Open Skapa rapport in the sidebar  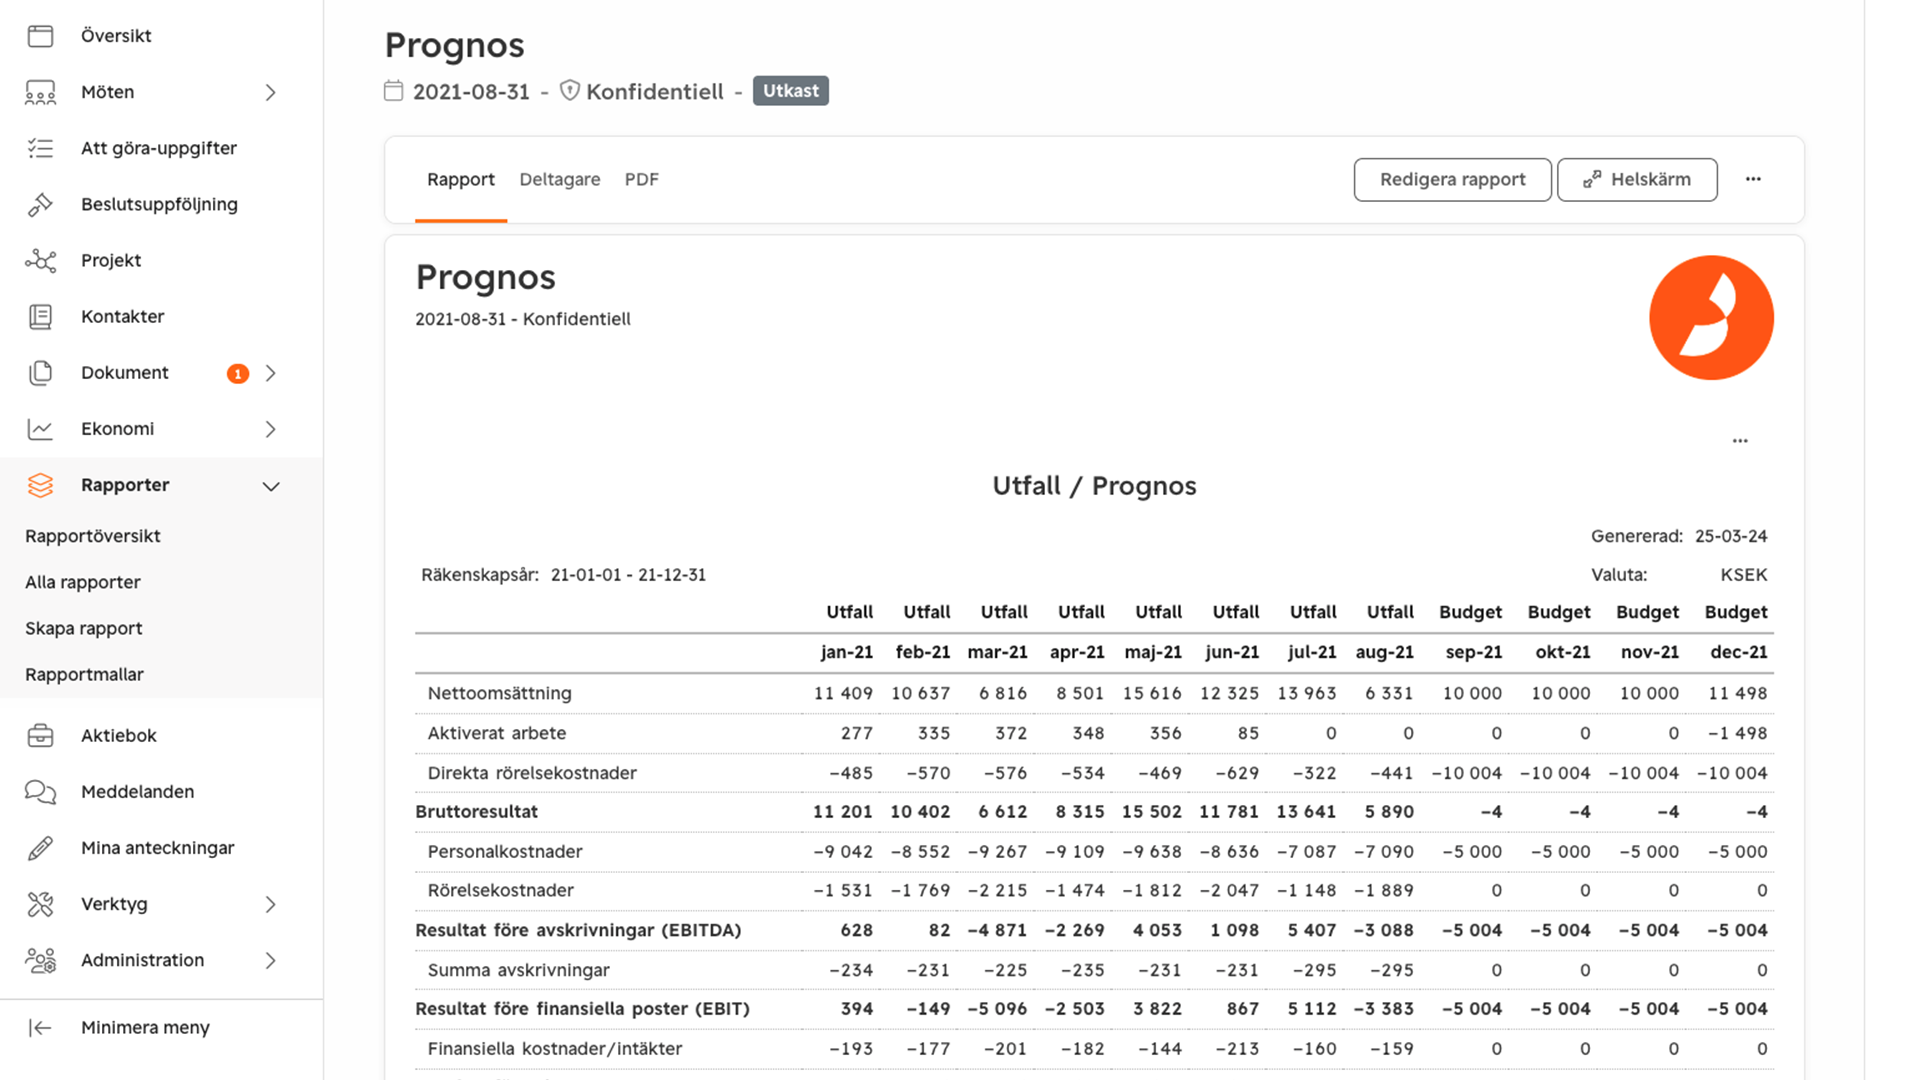click(84, 628)
